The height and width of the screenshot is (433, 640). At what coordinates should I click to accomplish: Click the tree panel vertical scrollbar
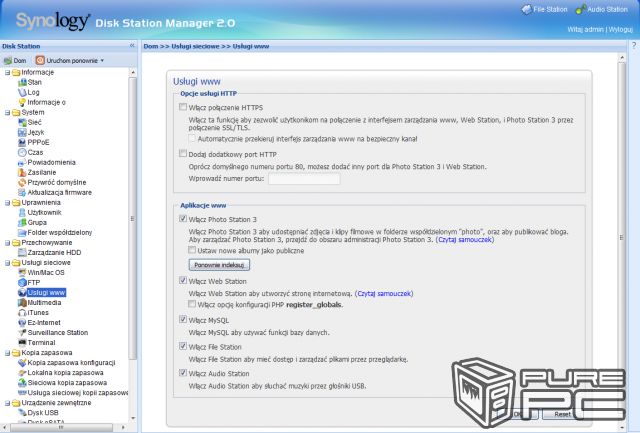click(133, 216)
